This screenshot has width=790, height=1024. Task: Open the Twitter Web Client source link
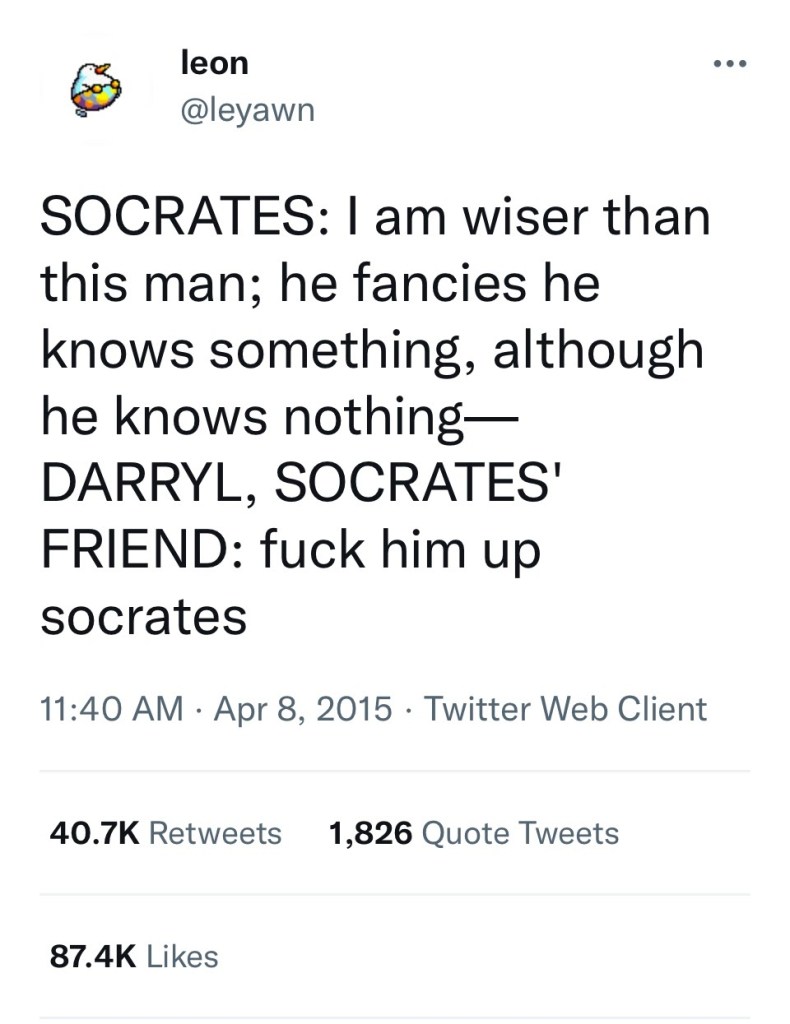[x=566, y=709]
